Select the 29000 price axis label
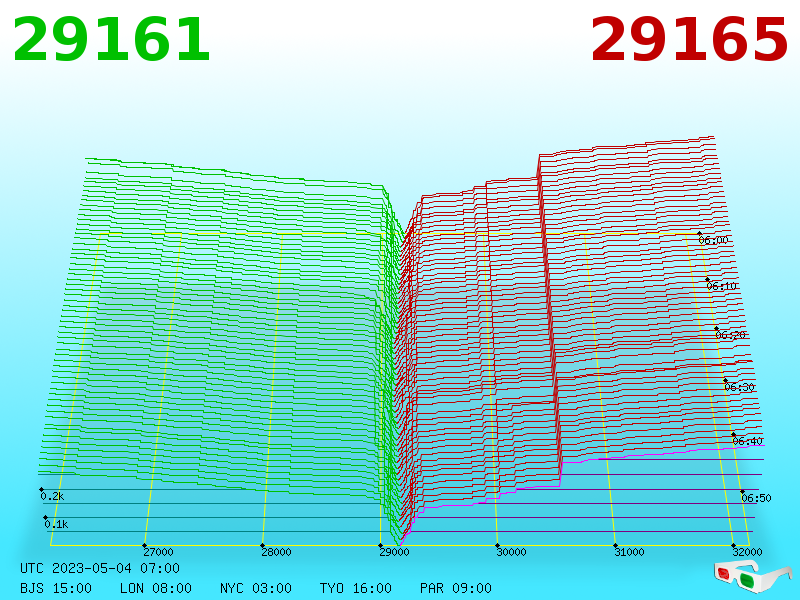 394,552
